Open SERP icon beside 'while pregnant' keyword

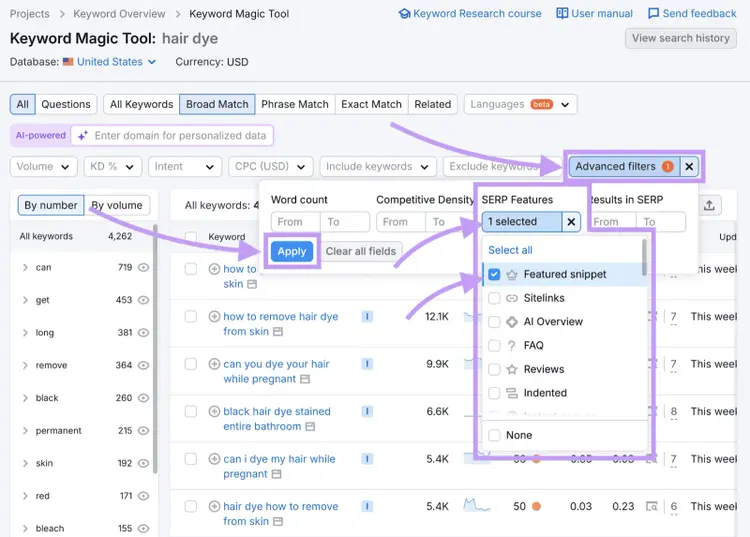coord(305,379)
